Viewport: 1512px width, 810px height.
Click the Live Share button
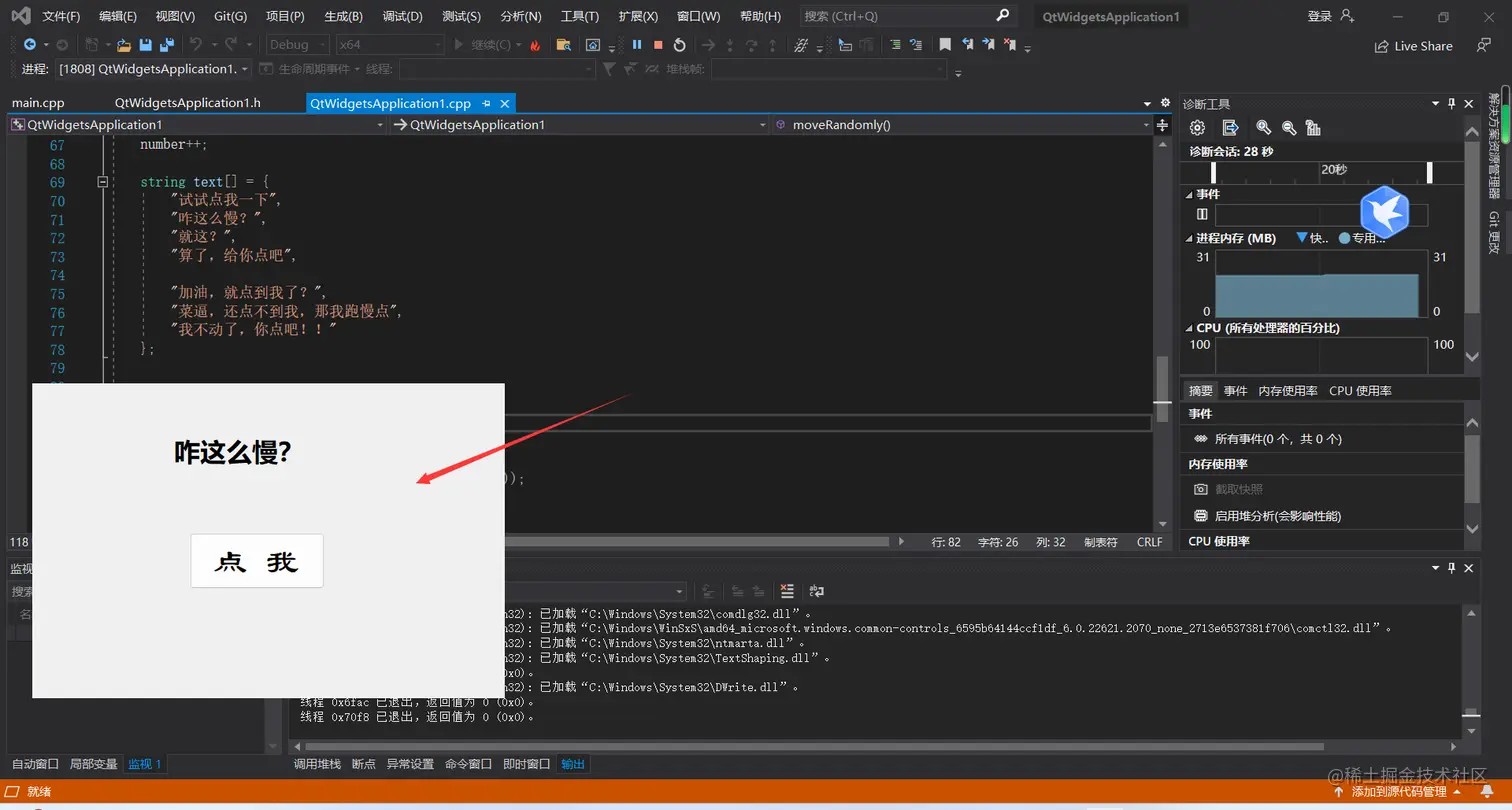click(1413, 46)
